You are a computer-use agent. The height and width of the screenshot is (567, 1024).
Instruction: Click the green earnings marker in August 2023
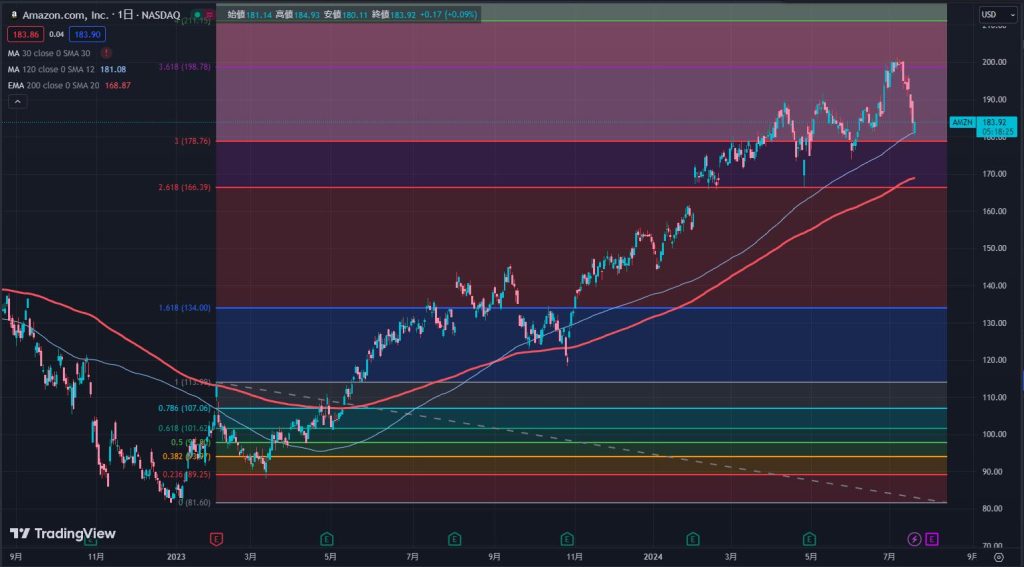(454, 539)
